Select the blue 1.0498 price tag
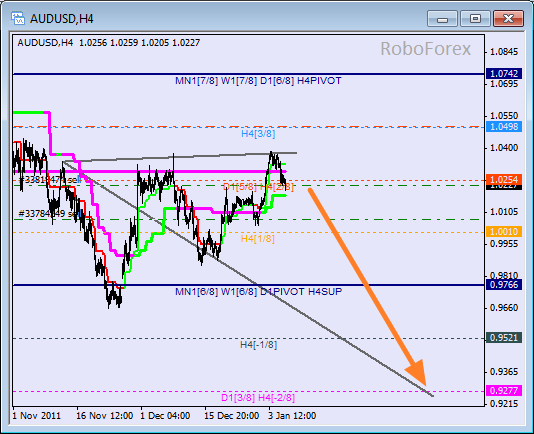Viewport: 534px width, 434px height. (x=504, y=127)
